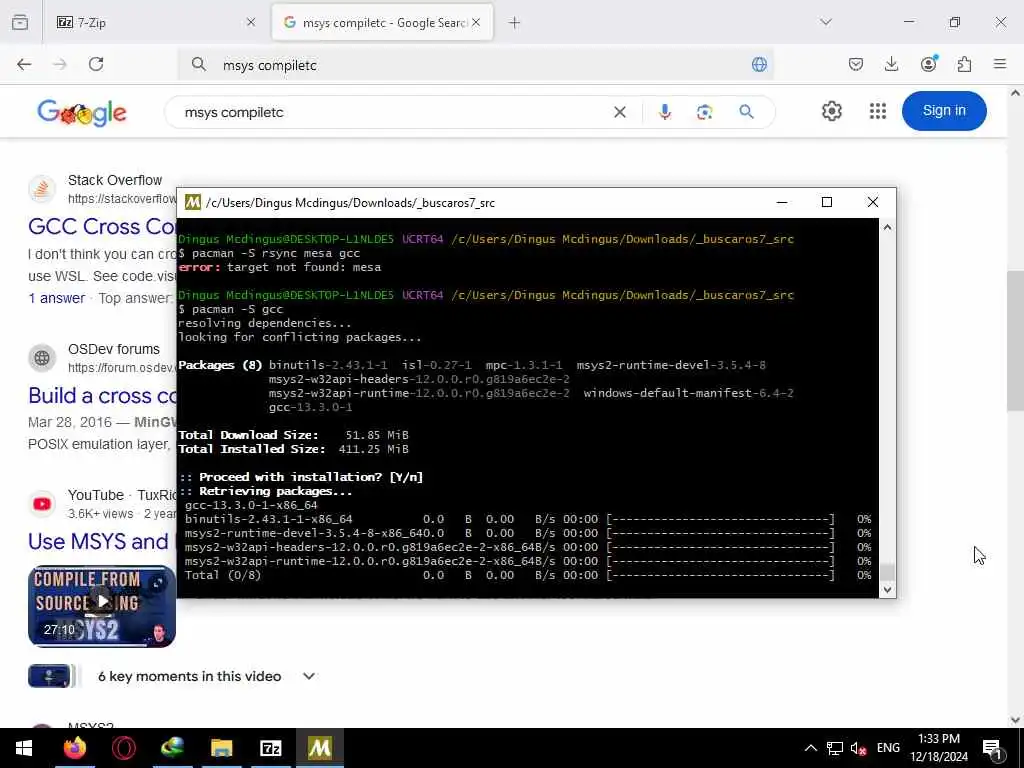Open the Downloads panel
The image size is (1024, 768).
(x=891, y=64)
